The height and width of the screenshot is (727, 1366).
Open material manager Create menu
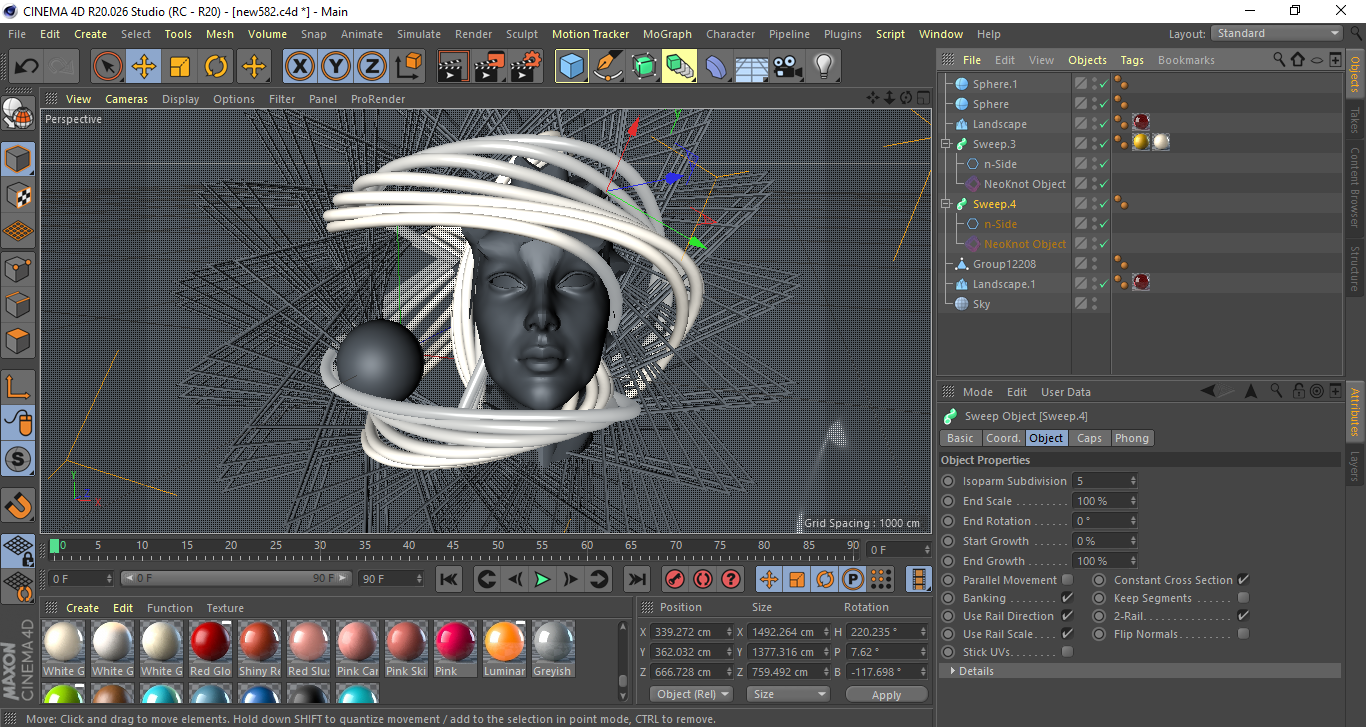[x=82, y=608]
